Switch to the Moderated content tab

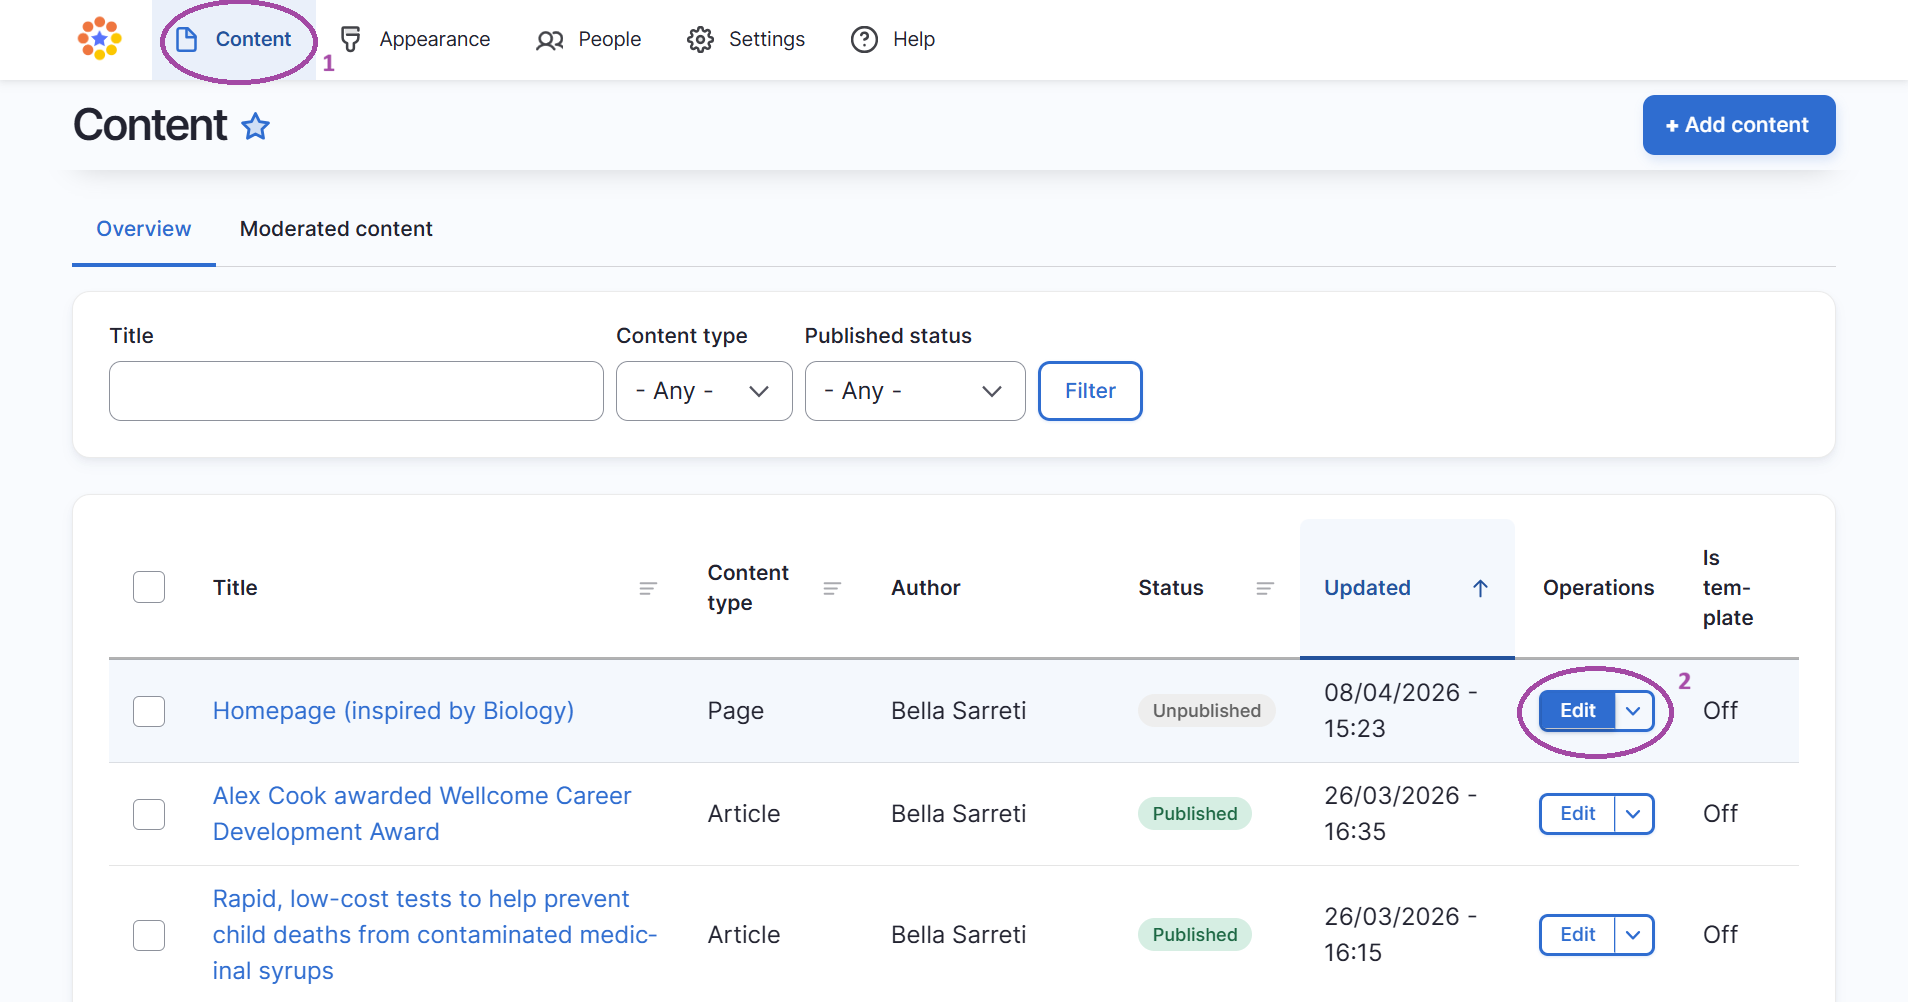(336, 229)
